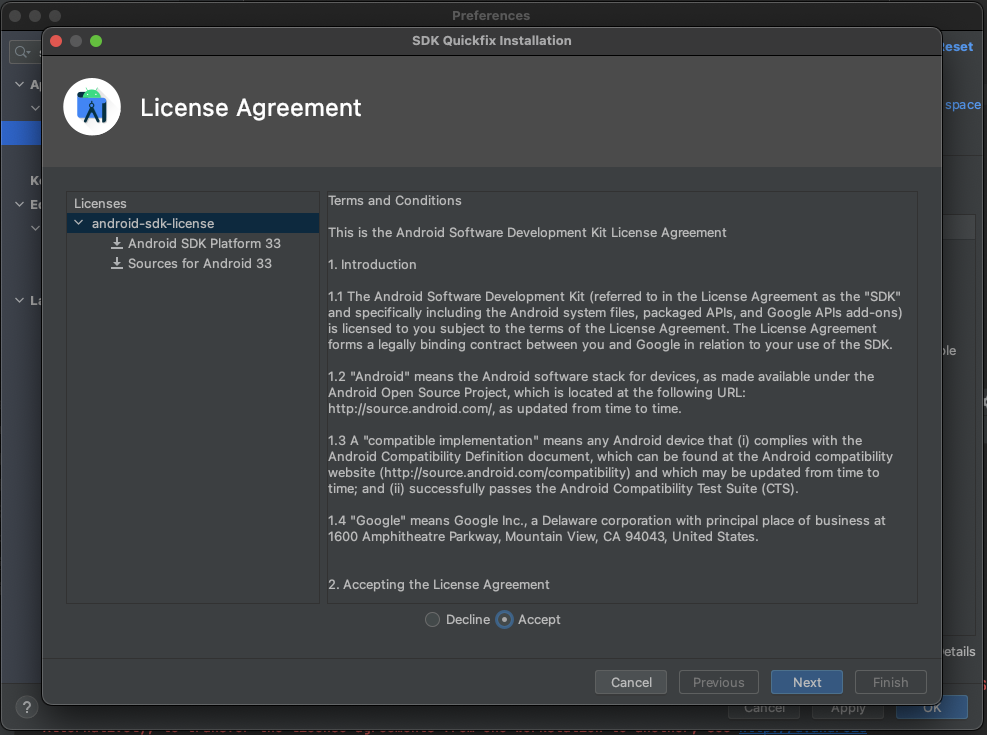Select android-sdk-license row in Licenses list
The height and width of the screenshot is (735, 987).
(193, 223)
